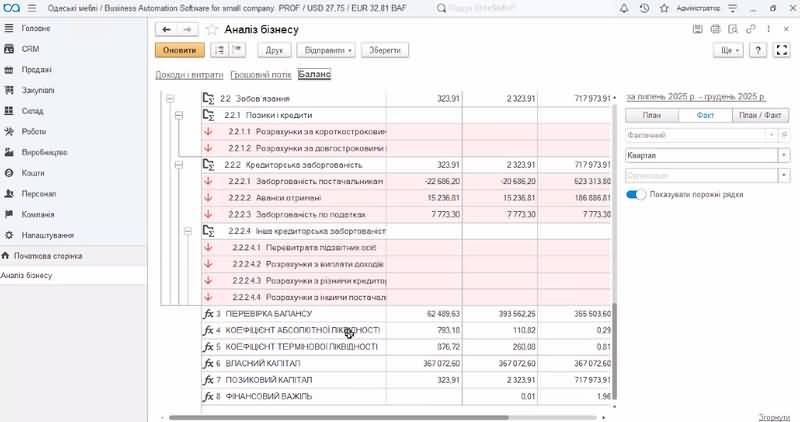Click the report period date link
The image size is (800, 422).
coord(696,97)
